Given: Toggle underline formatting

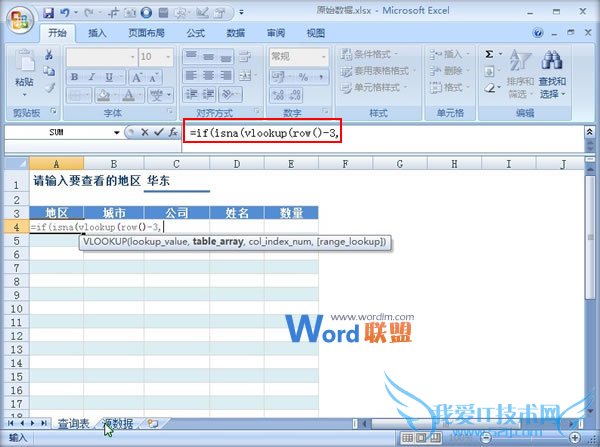Looking at the screenshot, I should click(x=109, y=77).
